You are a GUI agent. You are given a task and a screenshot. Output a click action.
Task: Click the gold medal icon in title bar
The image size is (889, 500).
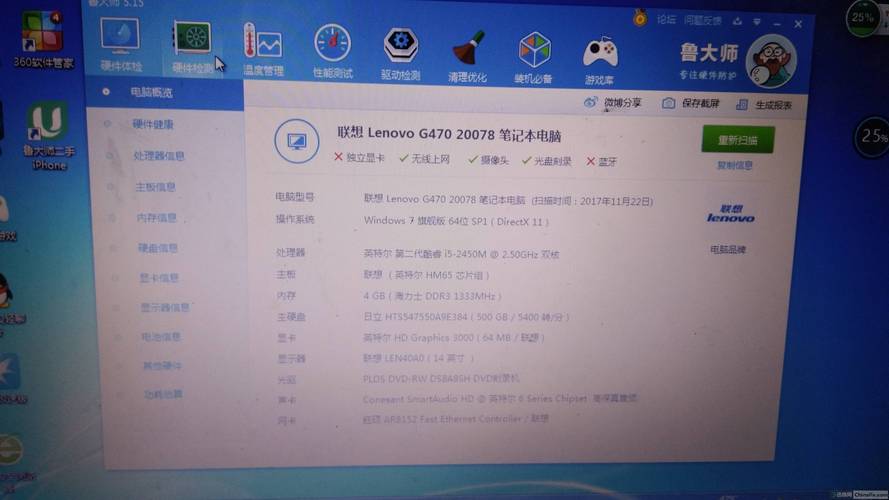(x=640, y=18)
